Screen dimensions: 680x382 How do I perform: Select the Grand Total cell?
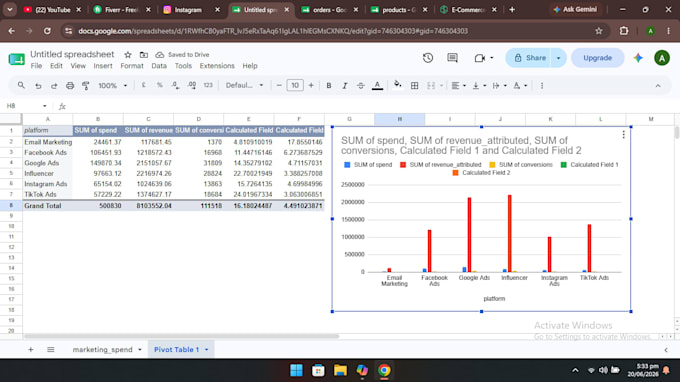pos(48,206)
